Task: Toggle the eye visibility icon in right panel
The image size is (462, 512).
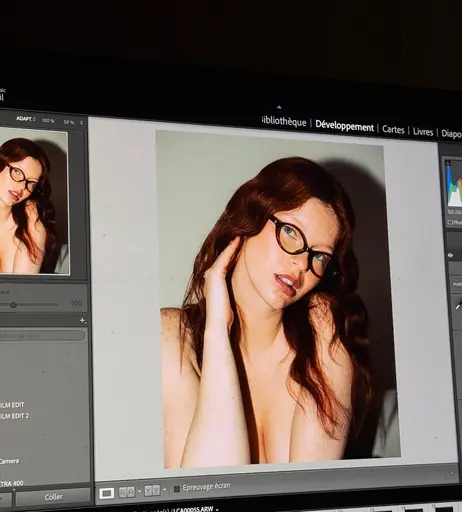Action: (450, 255)
